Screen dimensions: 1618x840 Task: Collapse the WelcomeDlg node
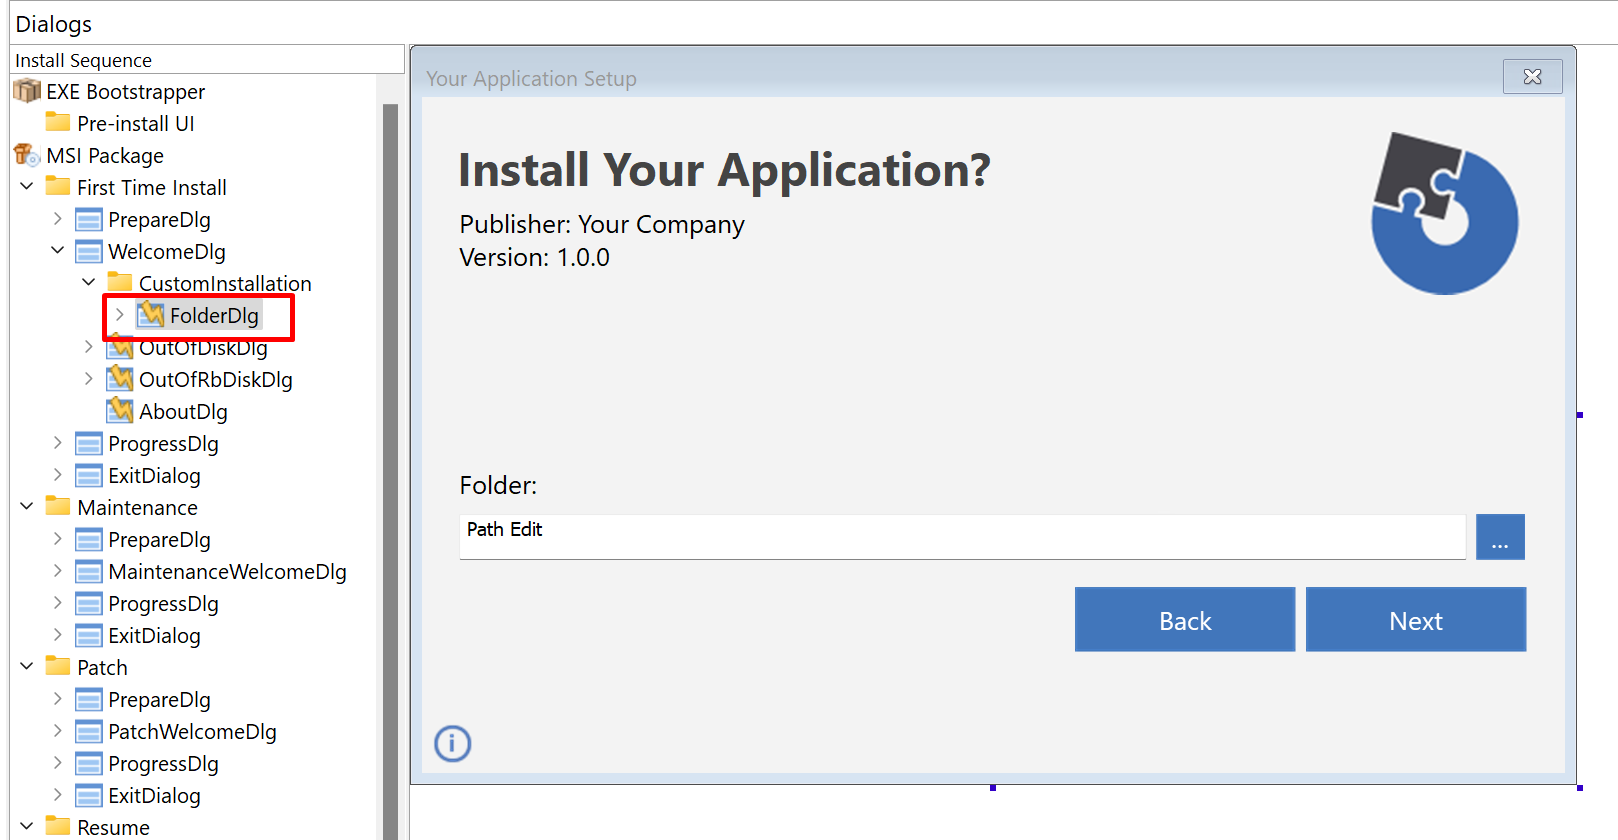(x=58, y=251)
